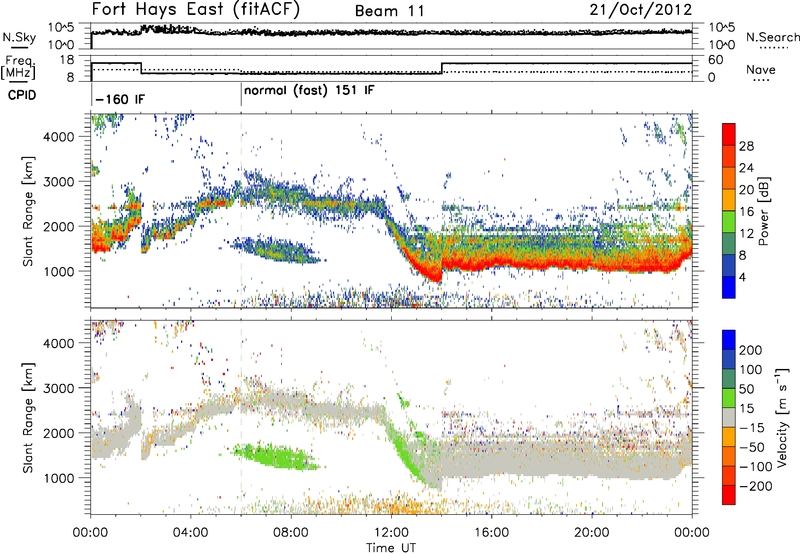Click the 'Nave' legend label
Screen dimensions: 800x554
pyautogui.click(x=760, y=70)
